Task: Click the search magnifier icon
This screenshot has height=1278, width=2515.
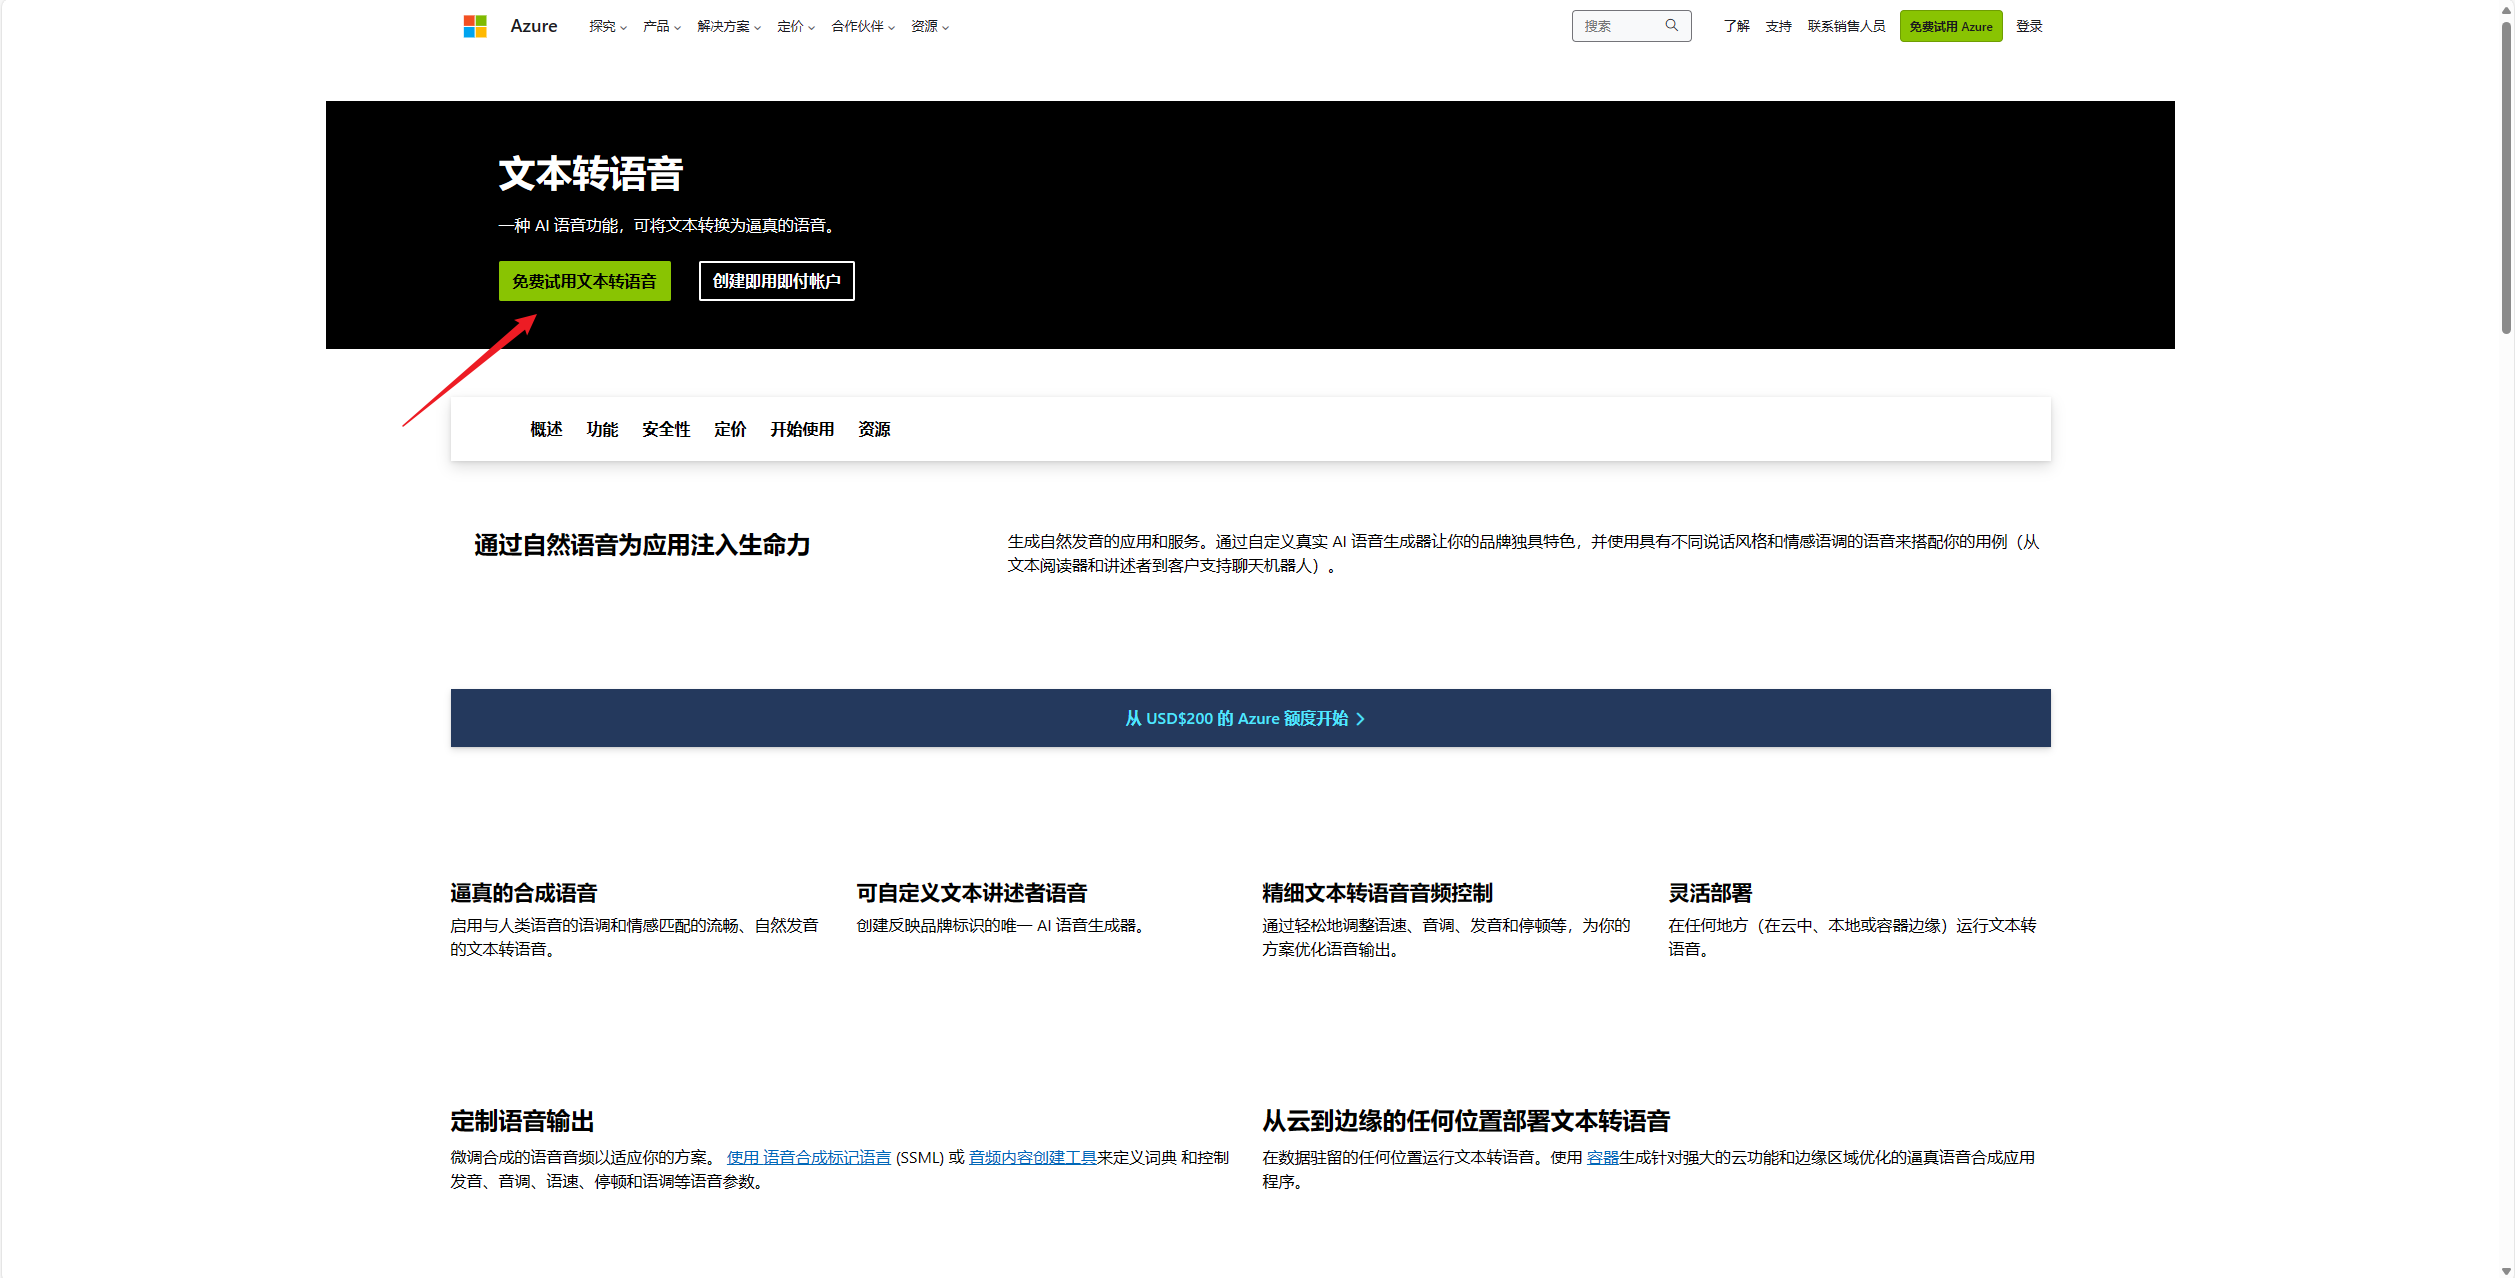Action: pyautogui.click(x=1671, y=26)
